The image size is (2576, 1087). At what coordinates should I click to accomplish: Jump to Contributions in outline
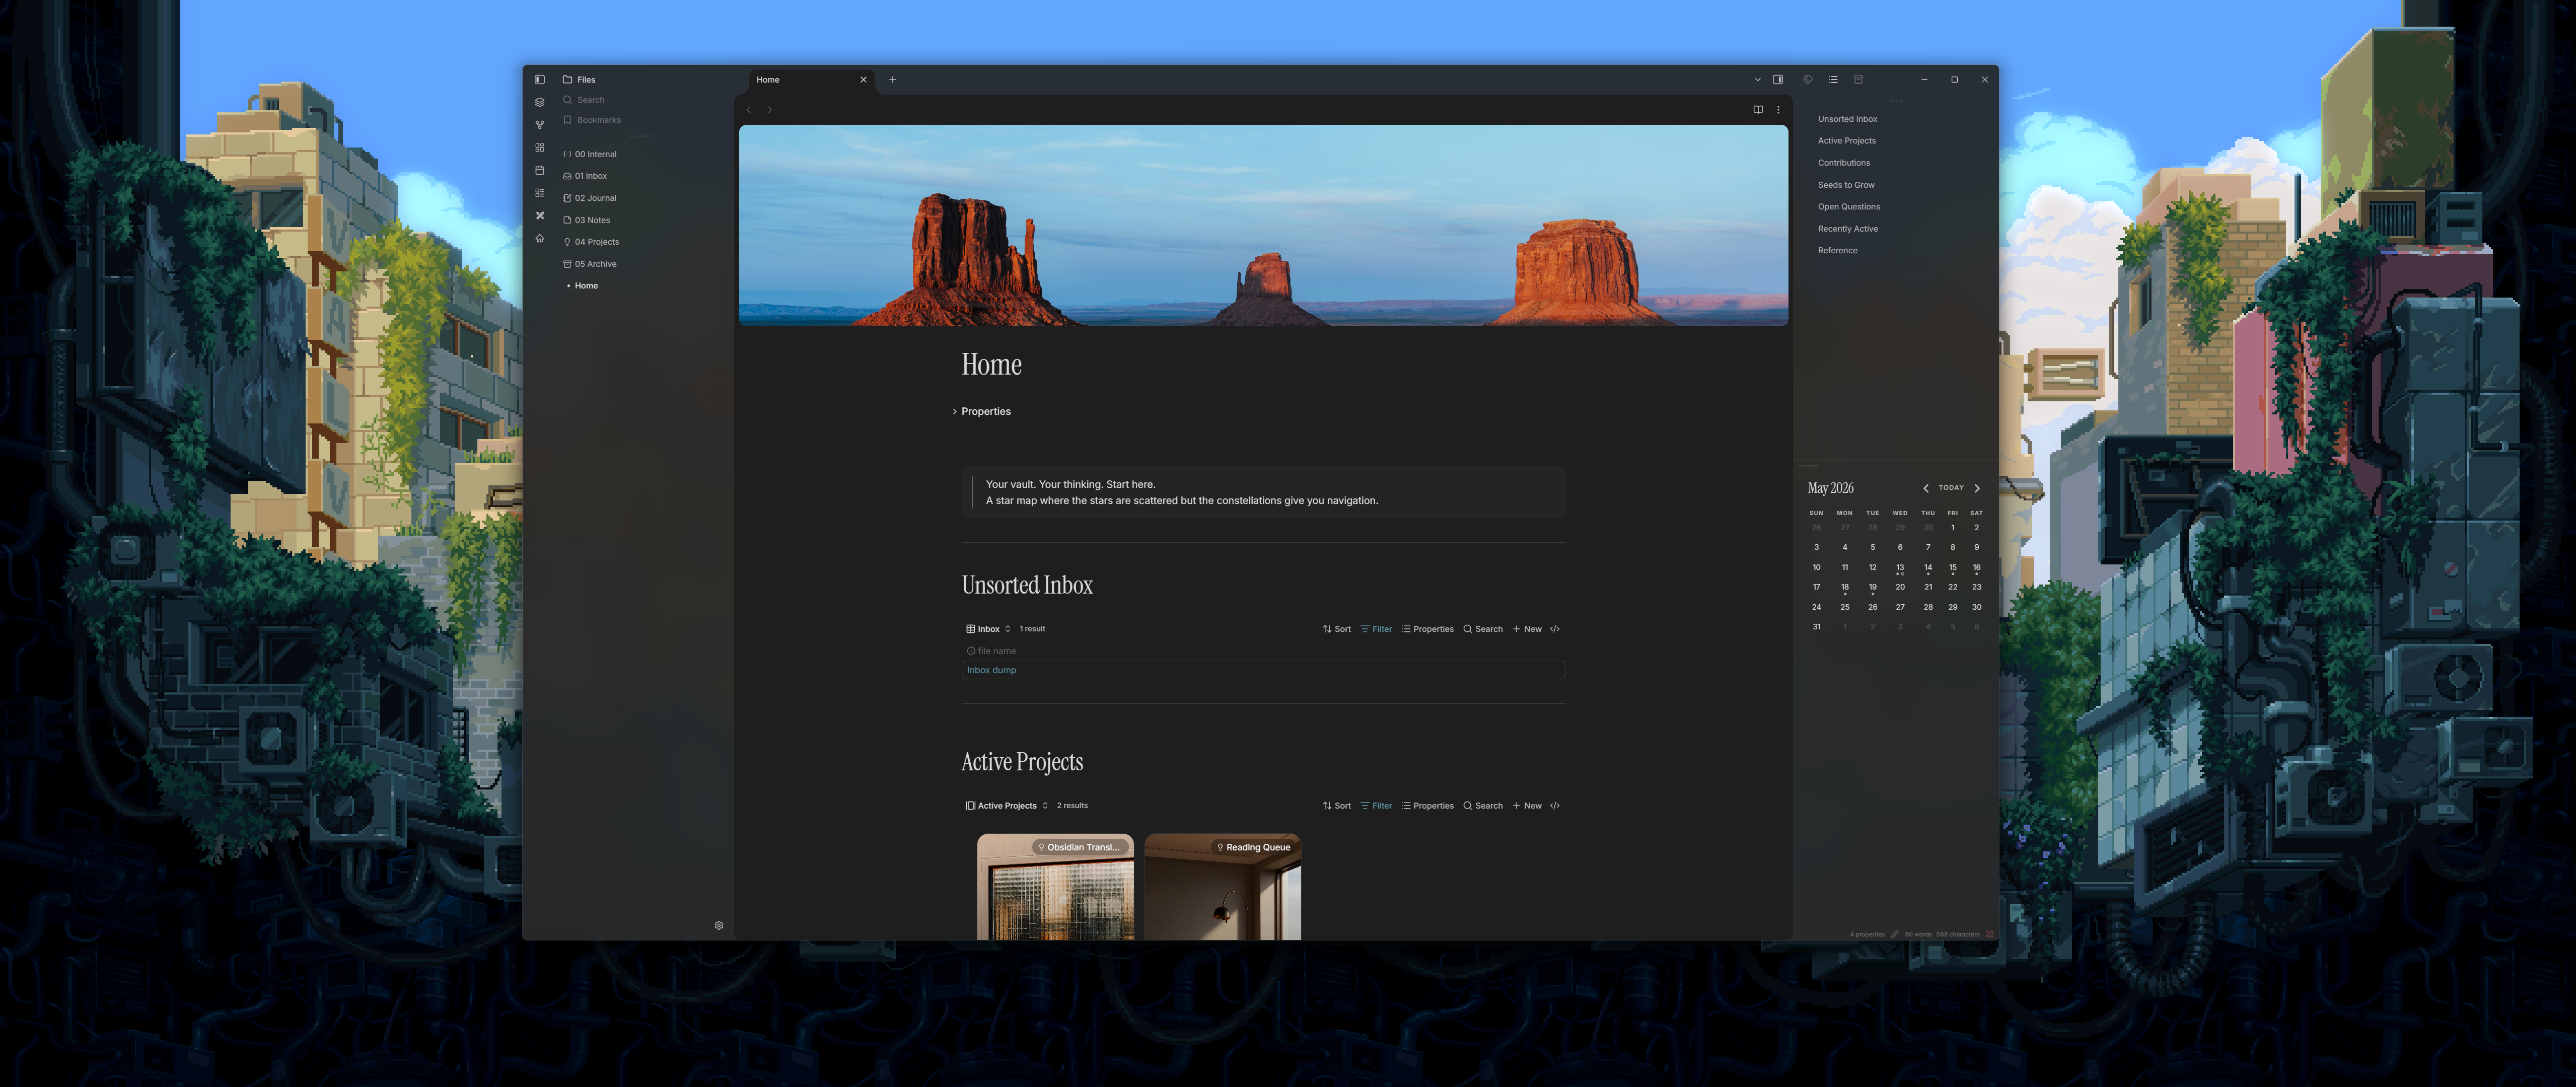[x=1843, y=163]
